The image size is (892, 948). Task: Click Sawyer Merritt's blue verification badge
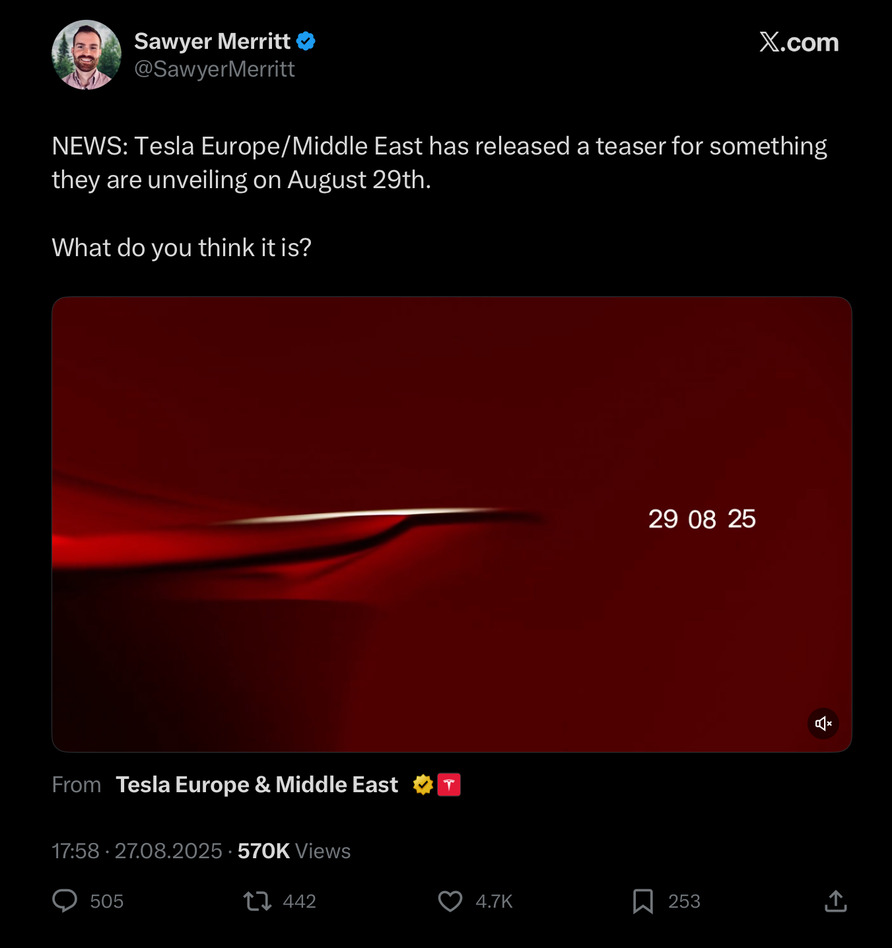[305, 41]
